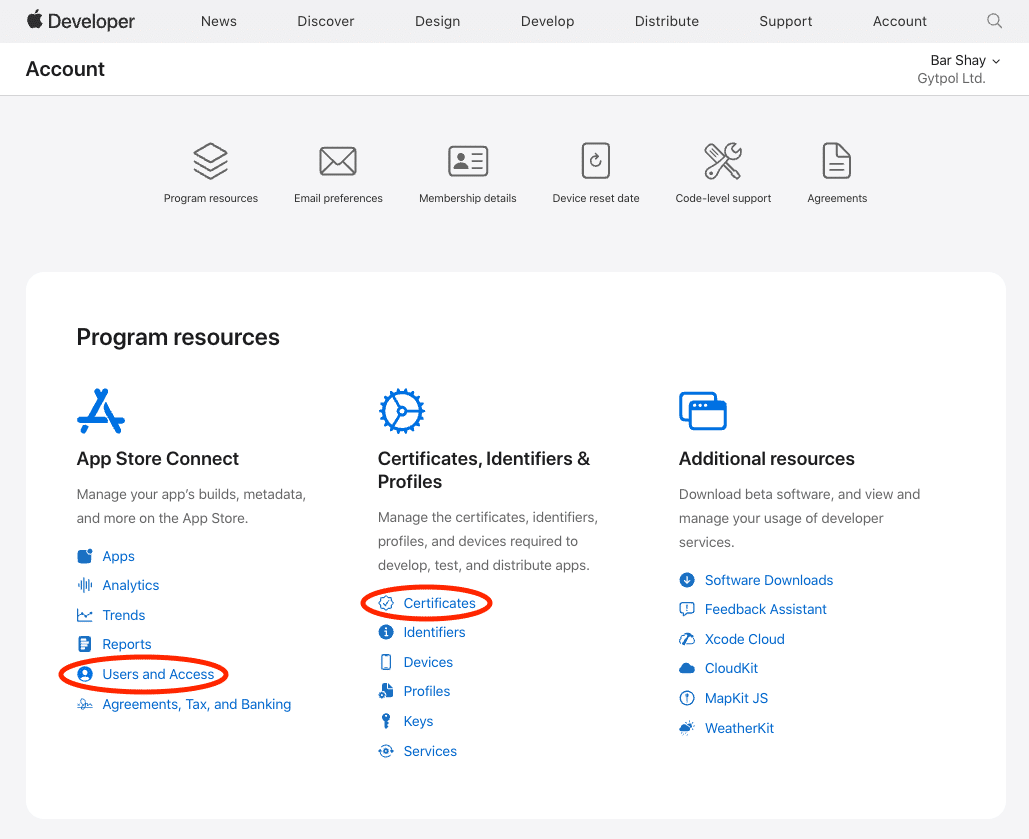
Task: Click the Agreements document icon
Action: click(x=837, y=161)
